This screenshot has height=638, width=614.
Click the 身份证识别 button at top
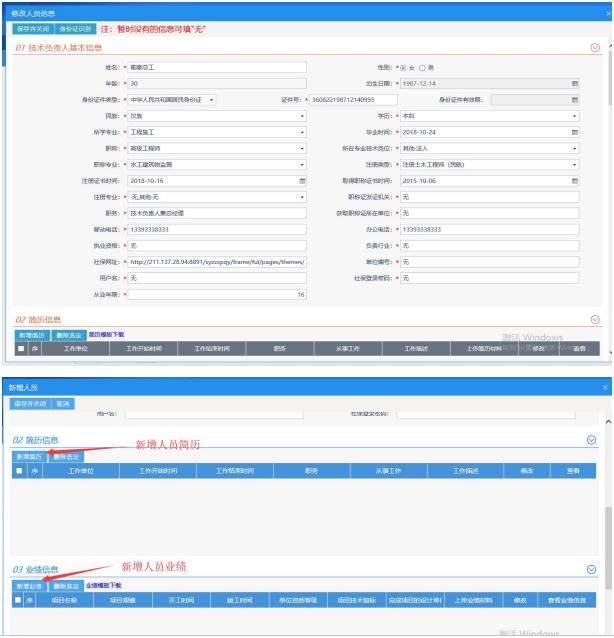coord(76,29)
